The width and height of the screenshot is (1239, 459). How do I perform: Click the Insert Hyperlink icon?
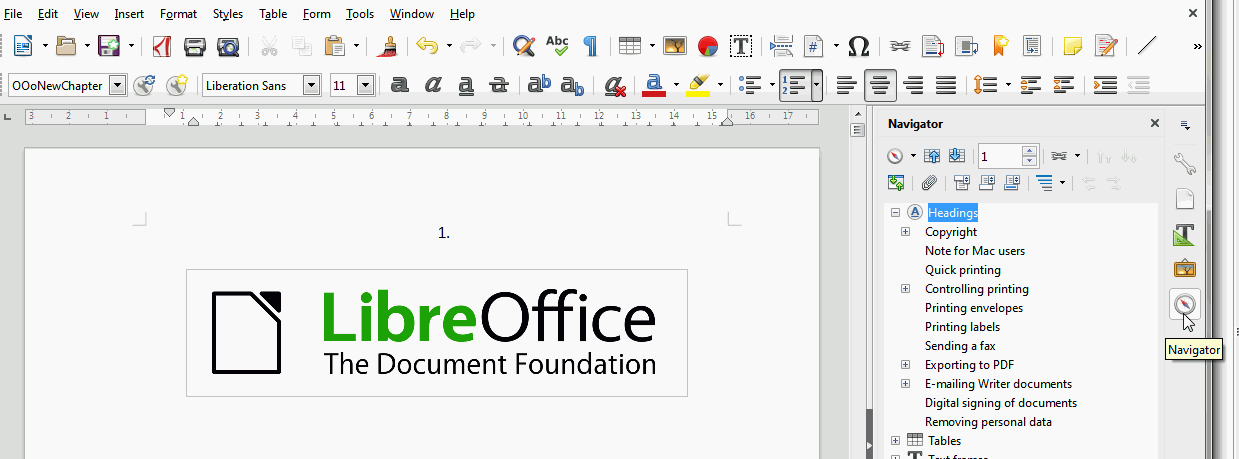[x=900, y=46]
